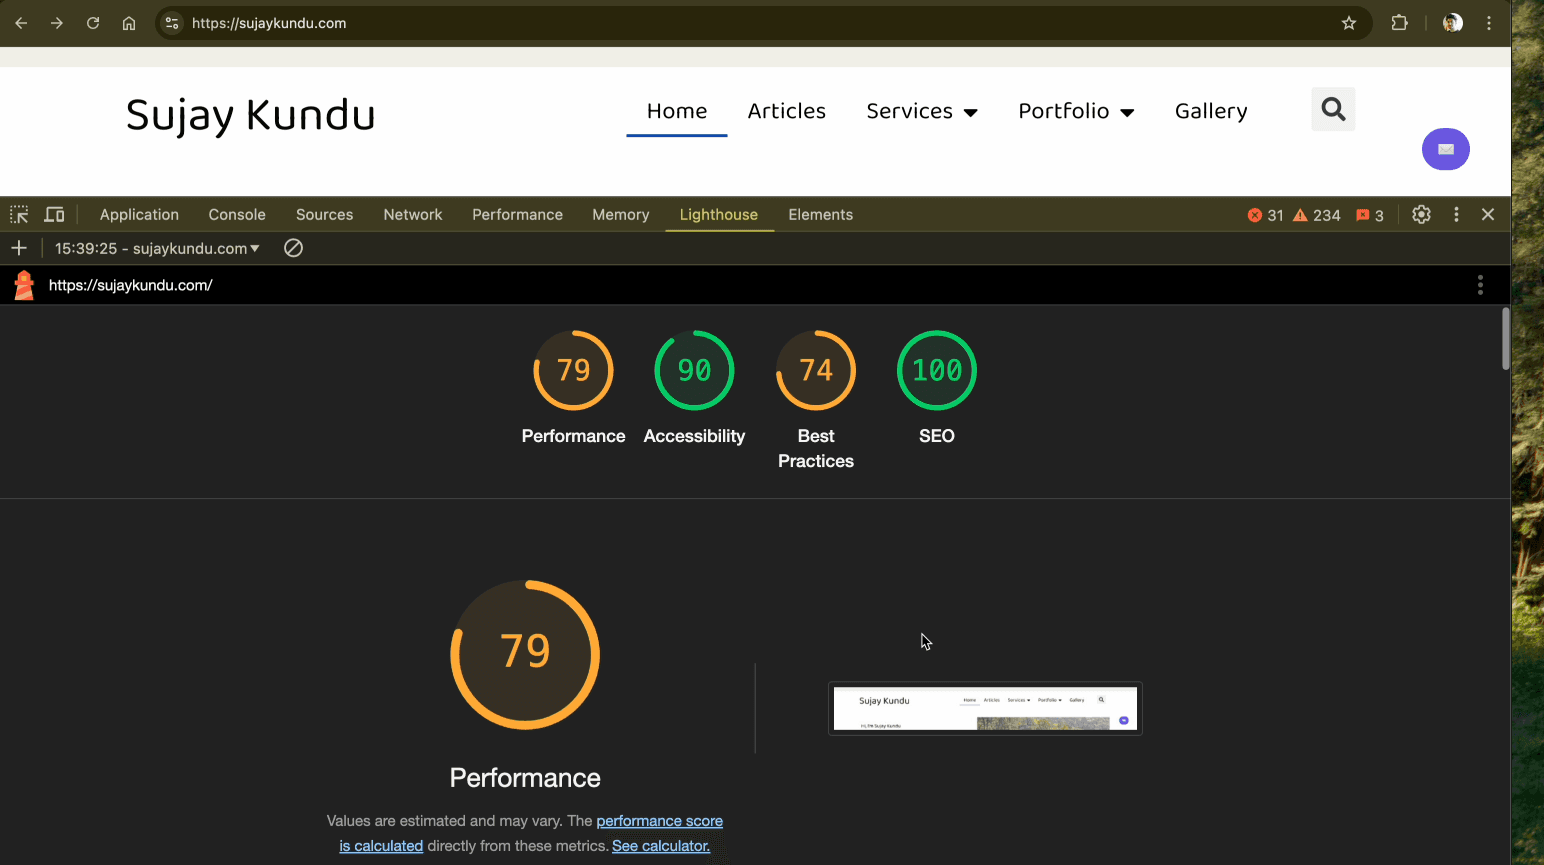The height and width of the screenshot is (865, 1544).
Task: Click the Accessibility score 90 gauge
Action: (x=694, y=370)
